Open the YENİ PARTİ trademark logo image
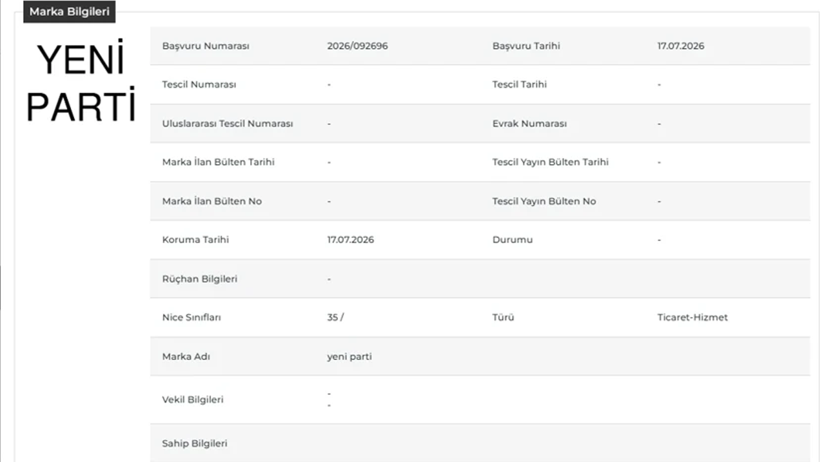 point(81,82)
